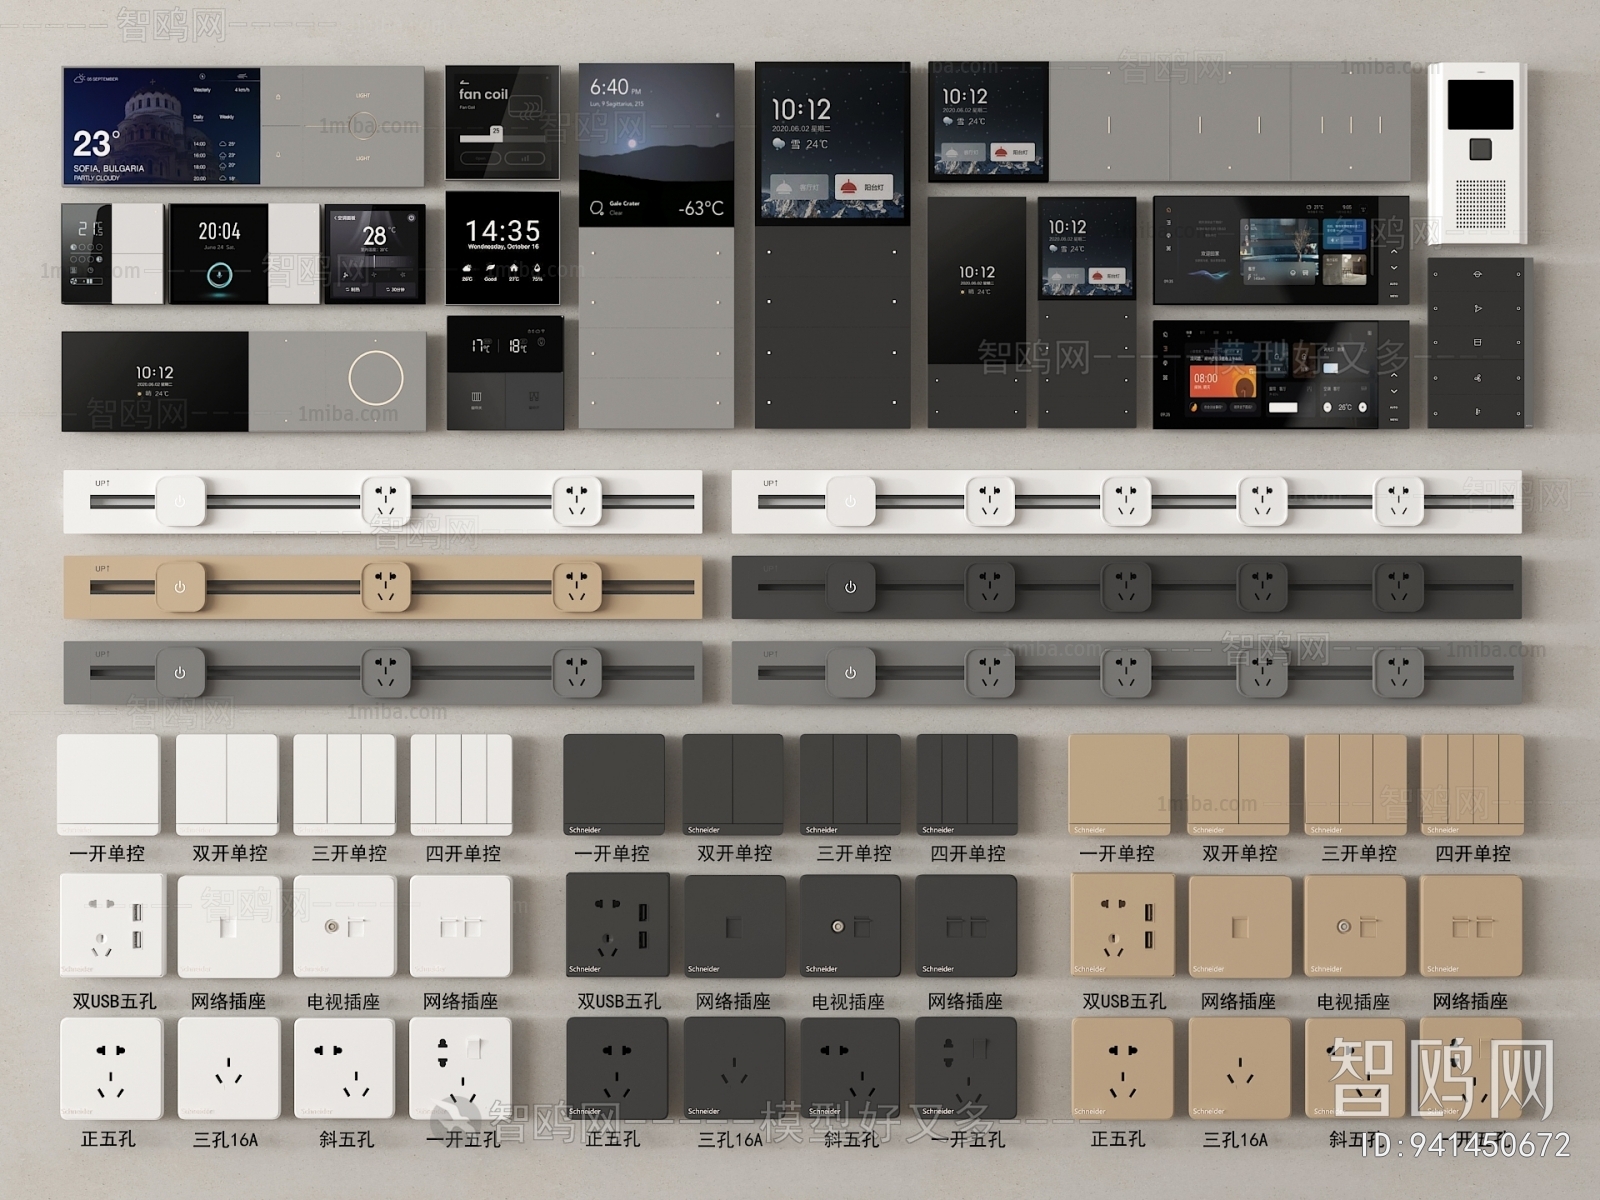Select the Weekly tab below Daily on weather panel
Viewport: 1600px width, 1200px height.
point(227,117)
